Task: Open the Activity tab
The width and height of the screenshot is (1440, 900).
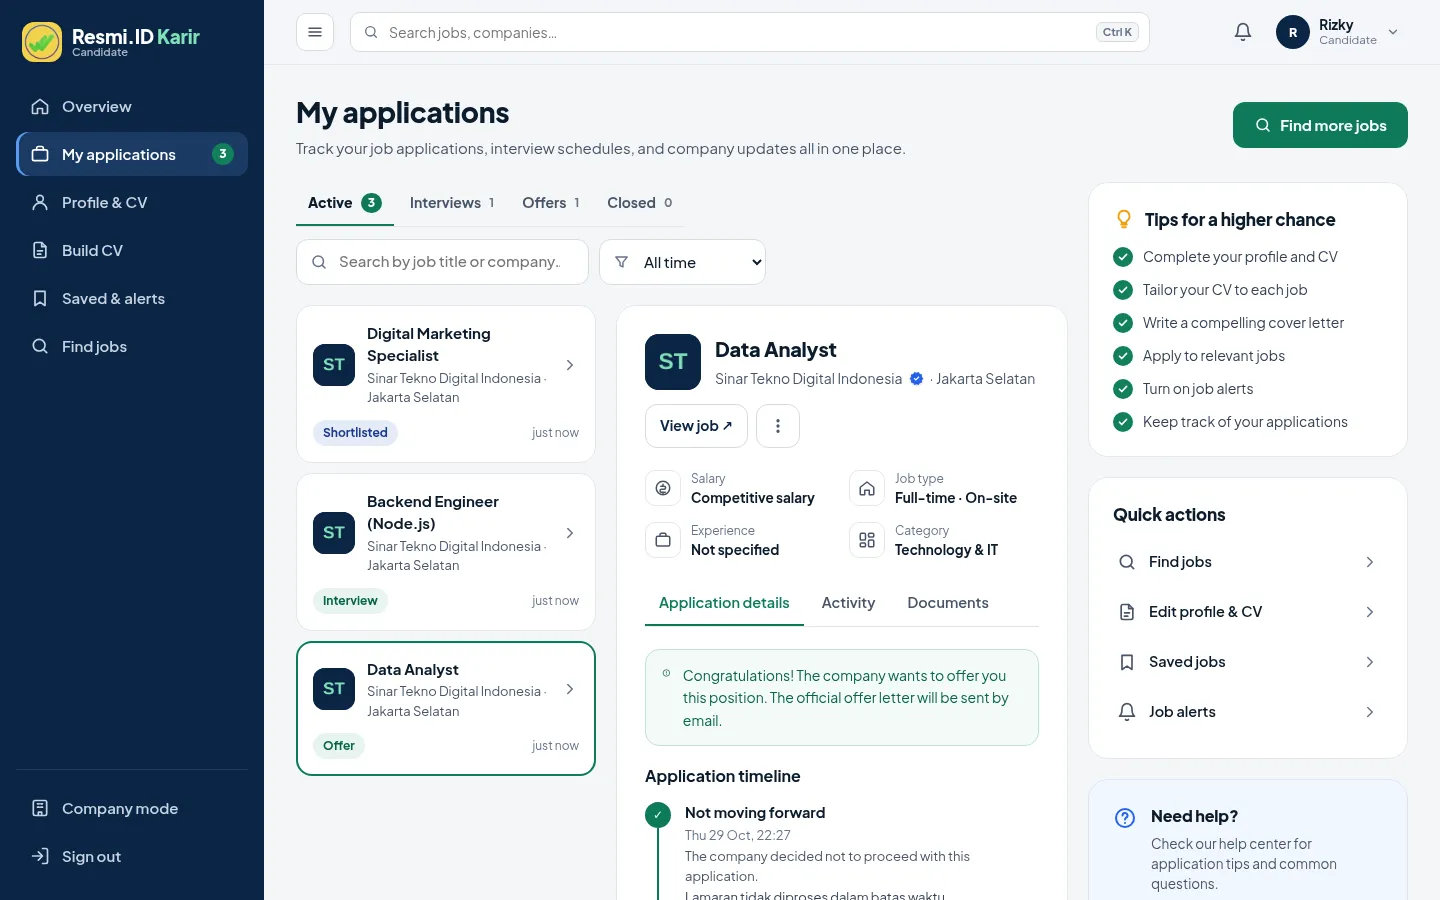Action: click(x=848, y=603)
